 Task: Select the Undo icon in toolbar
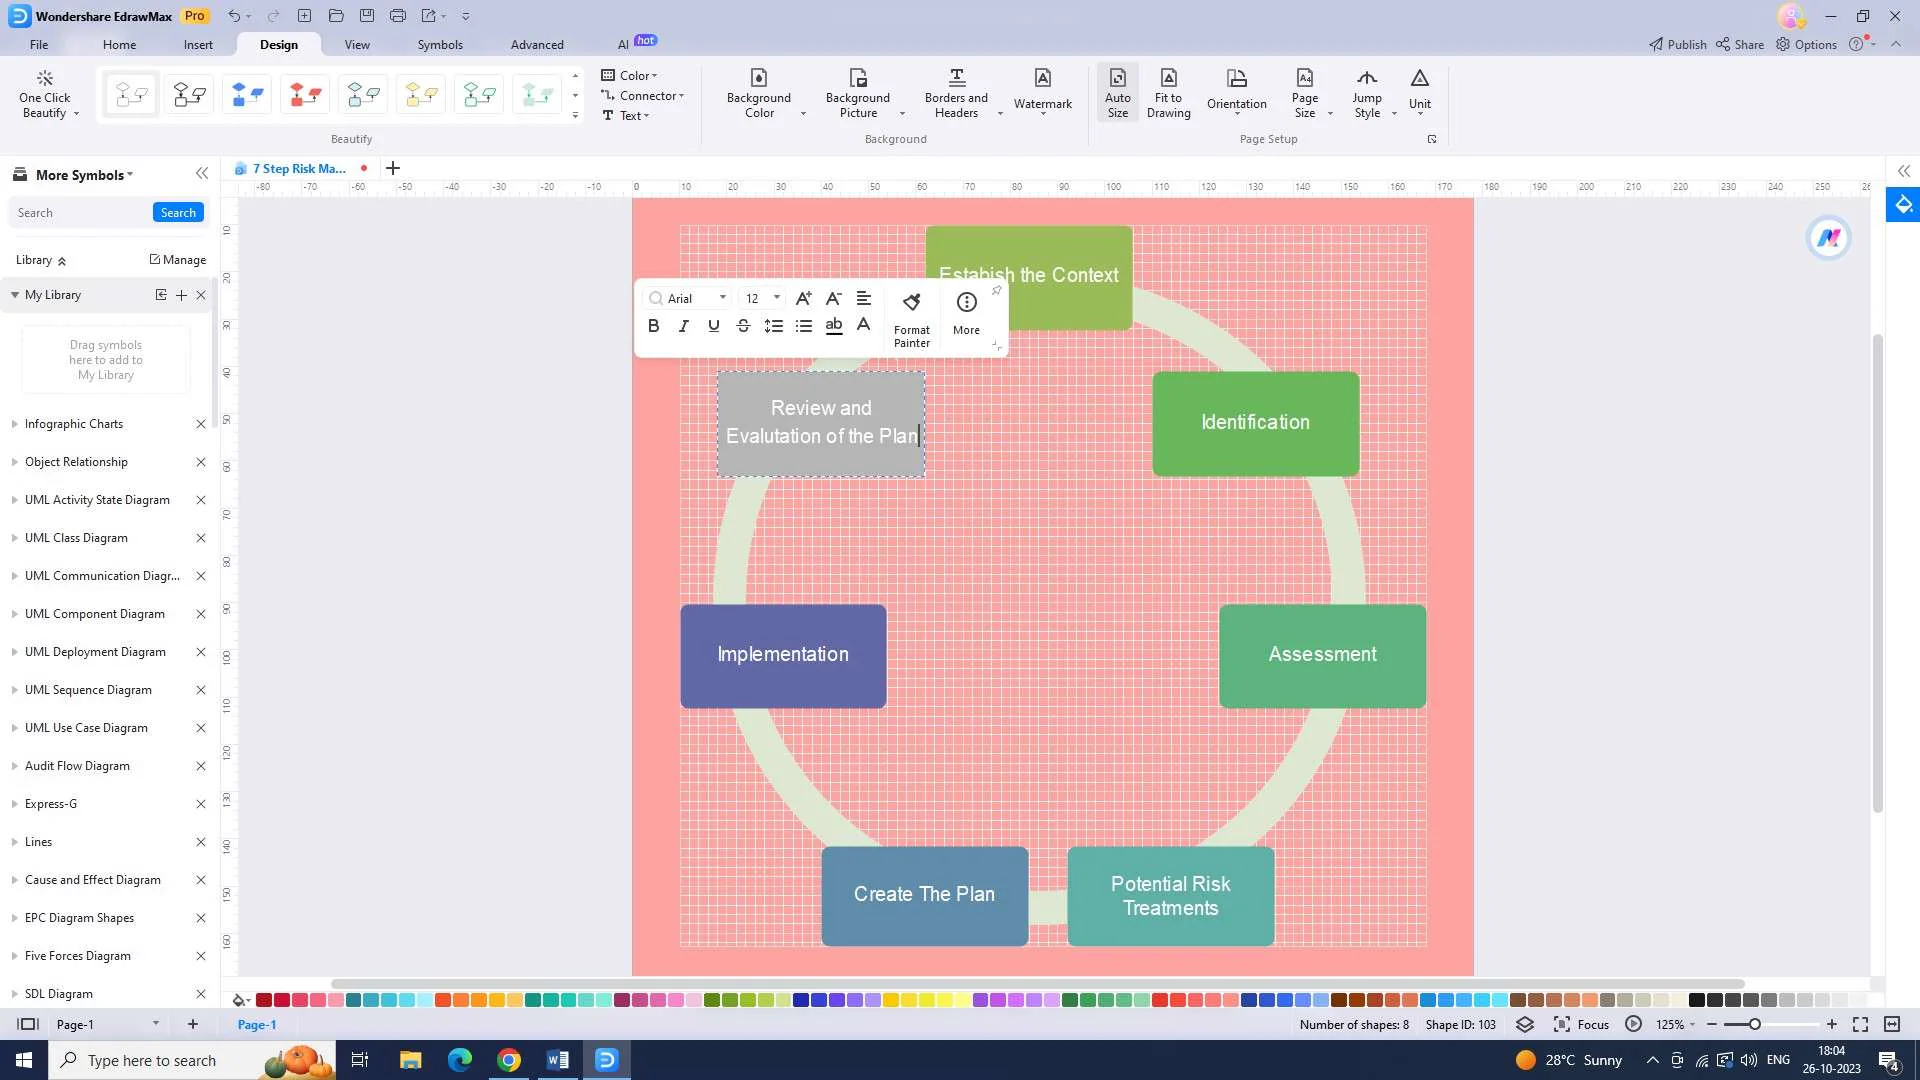(233, 15)
